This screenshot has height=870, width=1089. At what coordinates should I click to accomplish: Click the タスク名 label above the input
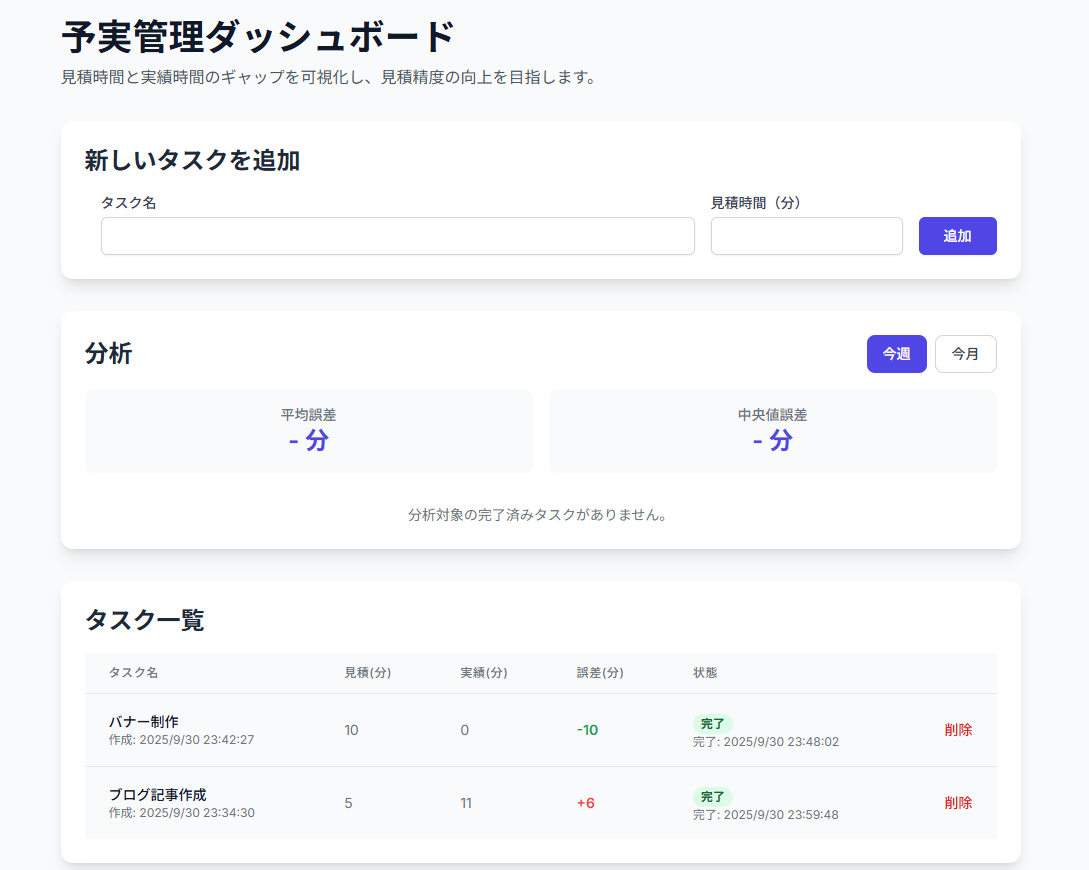tap(128, 203)
